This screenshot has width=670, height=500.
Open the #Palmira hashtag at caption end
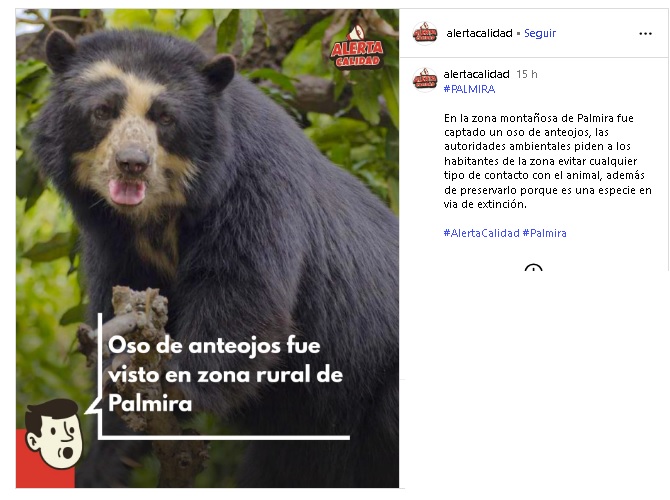pyautogui.click(x=544, y=233)
